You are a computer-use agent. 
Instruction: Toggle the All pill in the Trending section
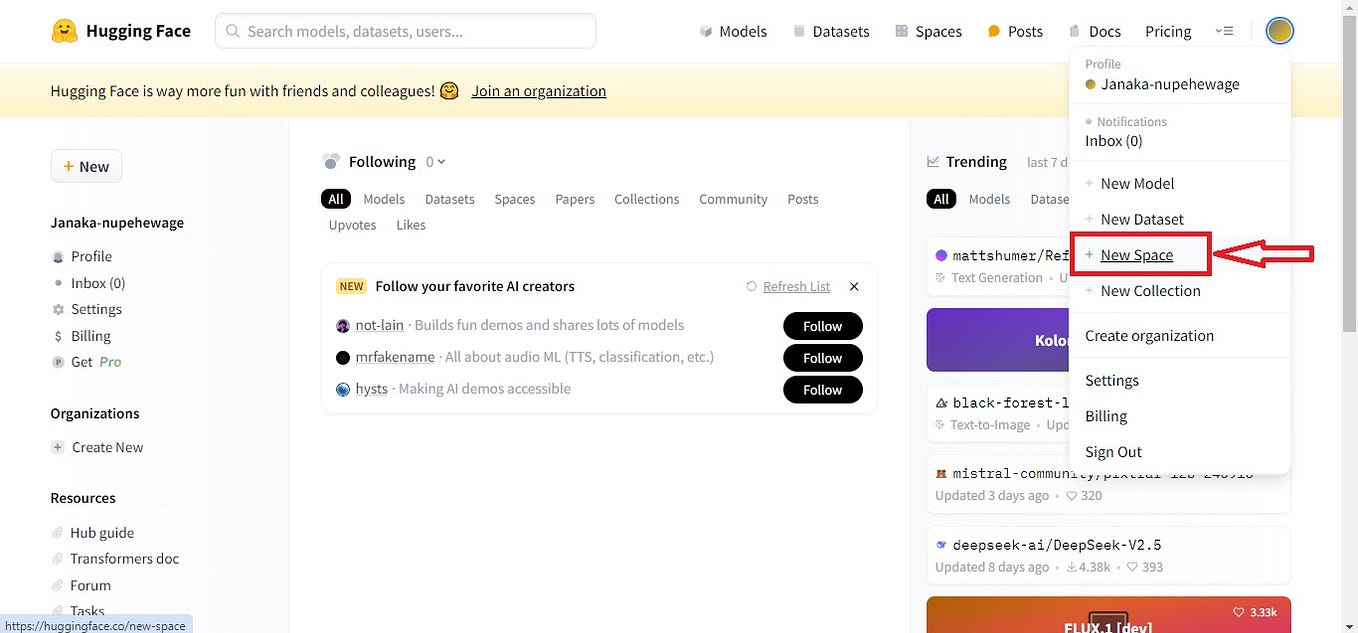[940, 198]
